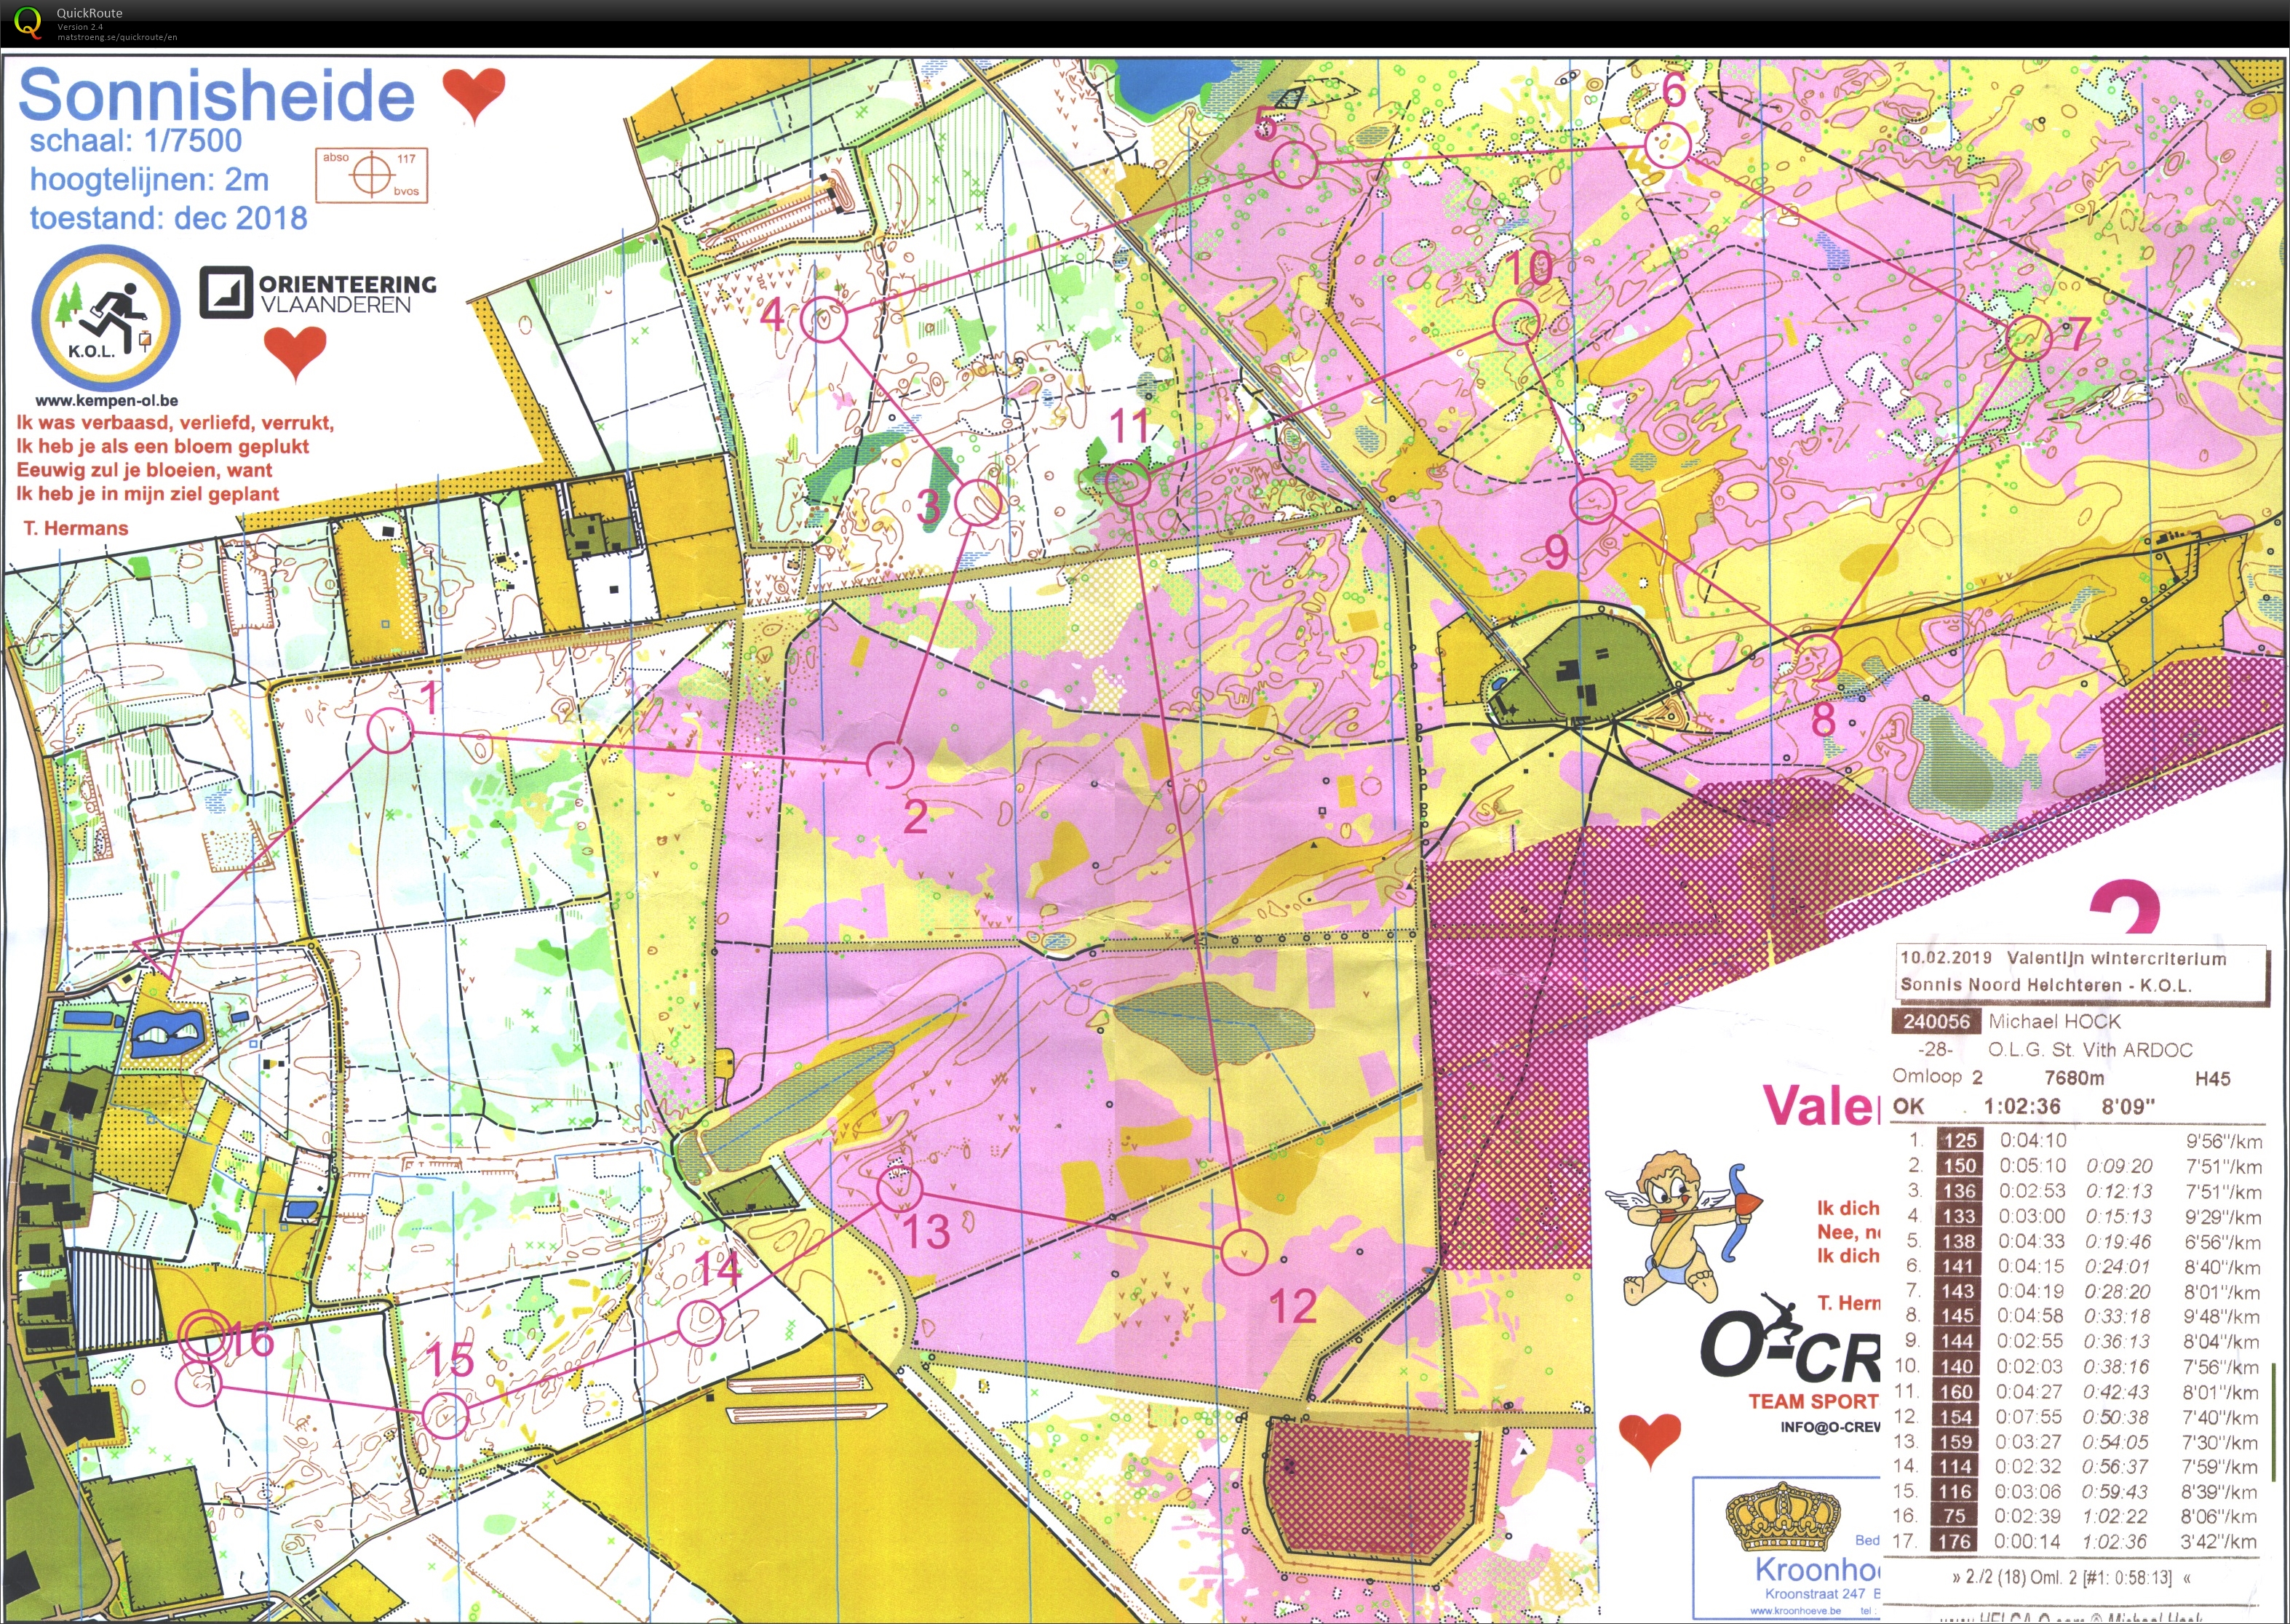Click the Kroonhoeve crown logo
Image resolution: width=2290 pixels, height=1624 pixels.
coord(1782,1516)
